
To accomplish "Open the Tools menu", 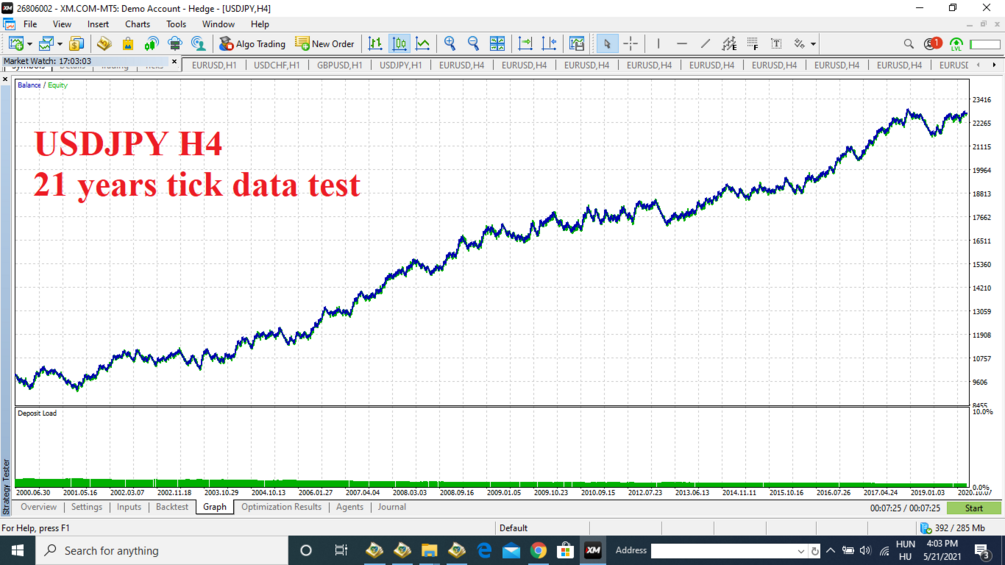I will coord(176,24).
